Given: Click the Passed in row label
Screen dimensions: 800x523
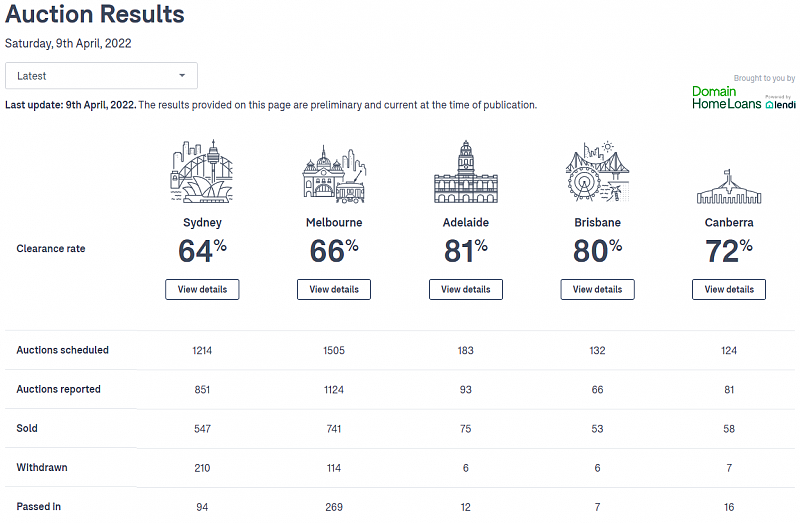Looking at the screenshot, I should [38, 507].
